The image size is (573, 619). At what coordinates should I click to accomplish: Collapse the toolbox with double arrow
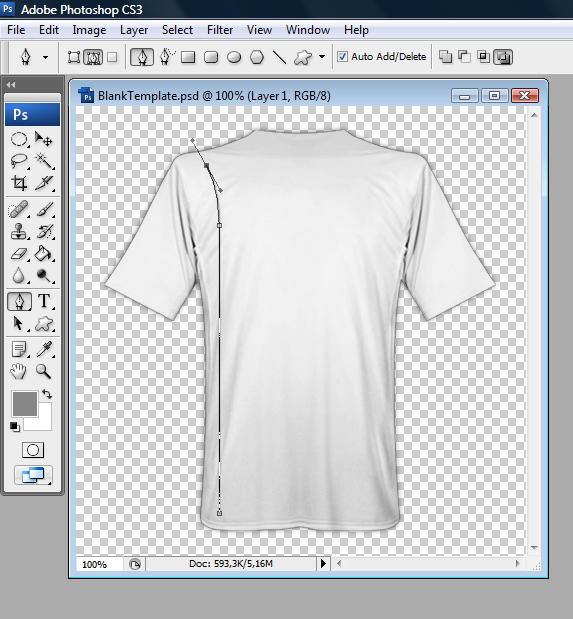(x=11, y=84)
